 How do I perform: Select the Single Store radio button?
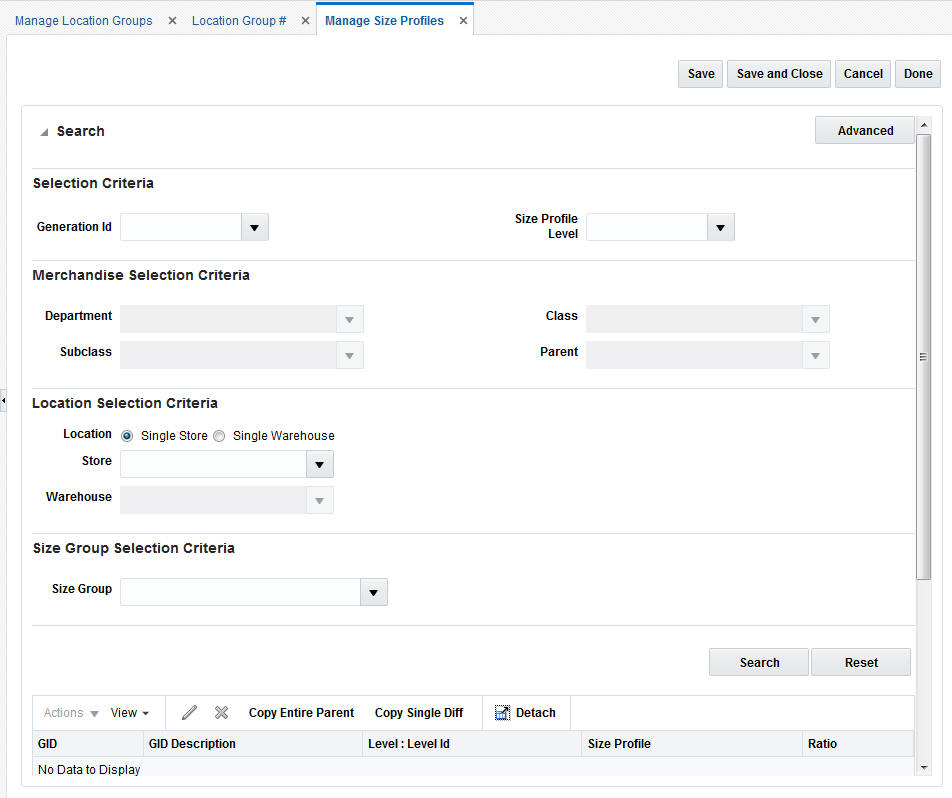pos(126,436)
